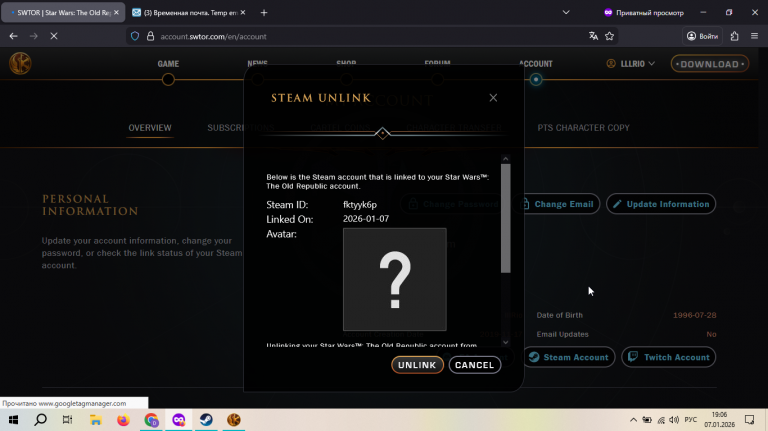Bookmark this page with star icon
Viewport: 768px width, 431px height.
pos(609,36)
